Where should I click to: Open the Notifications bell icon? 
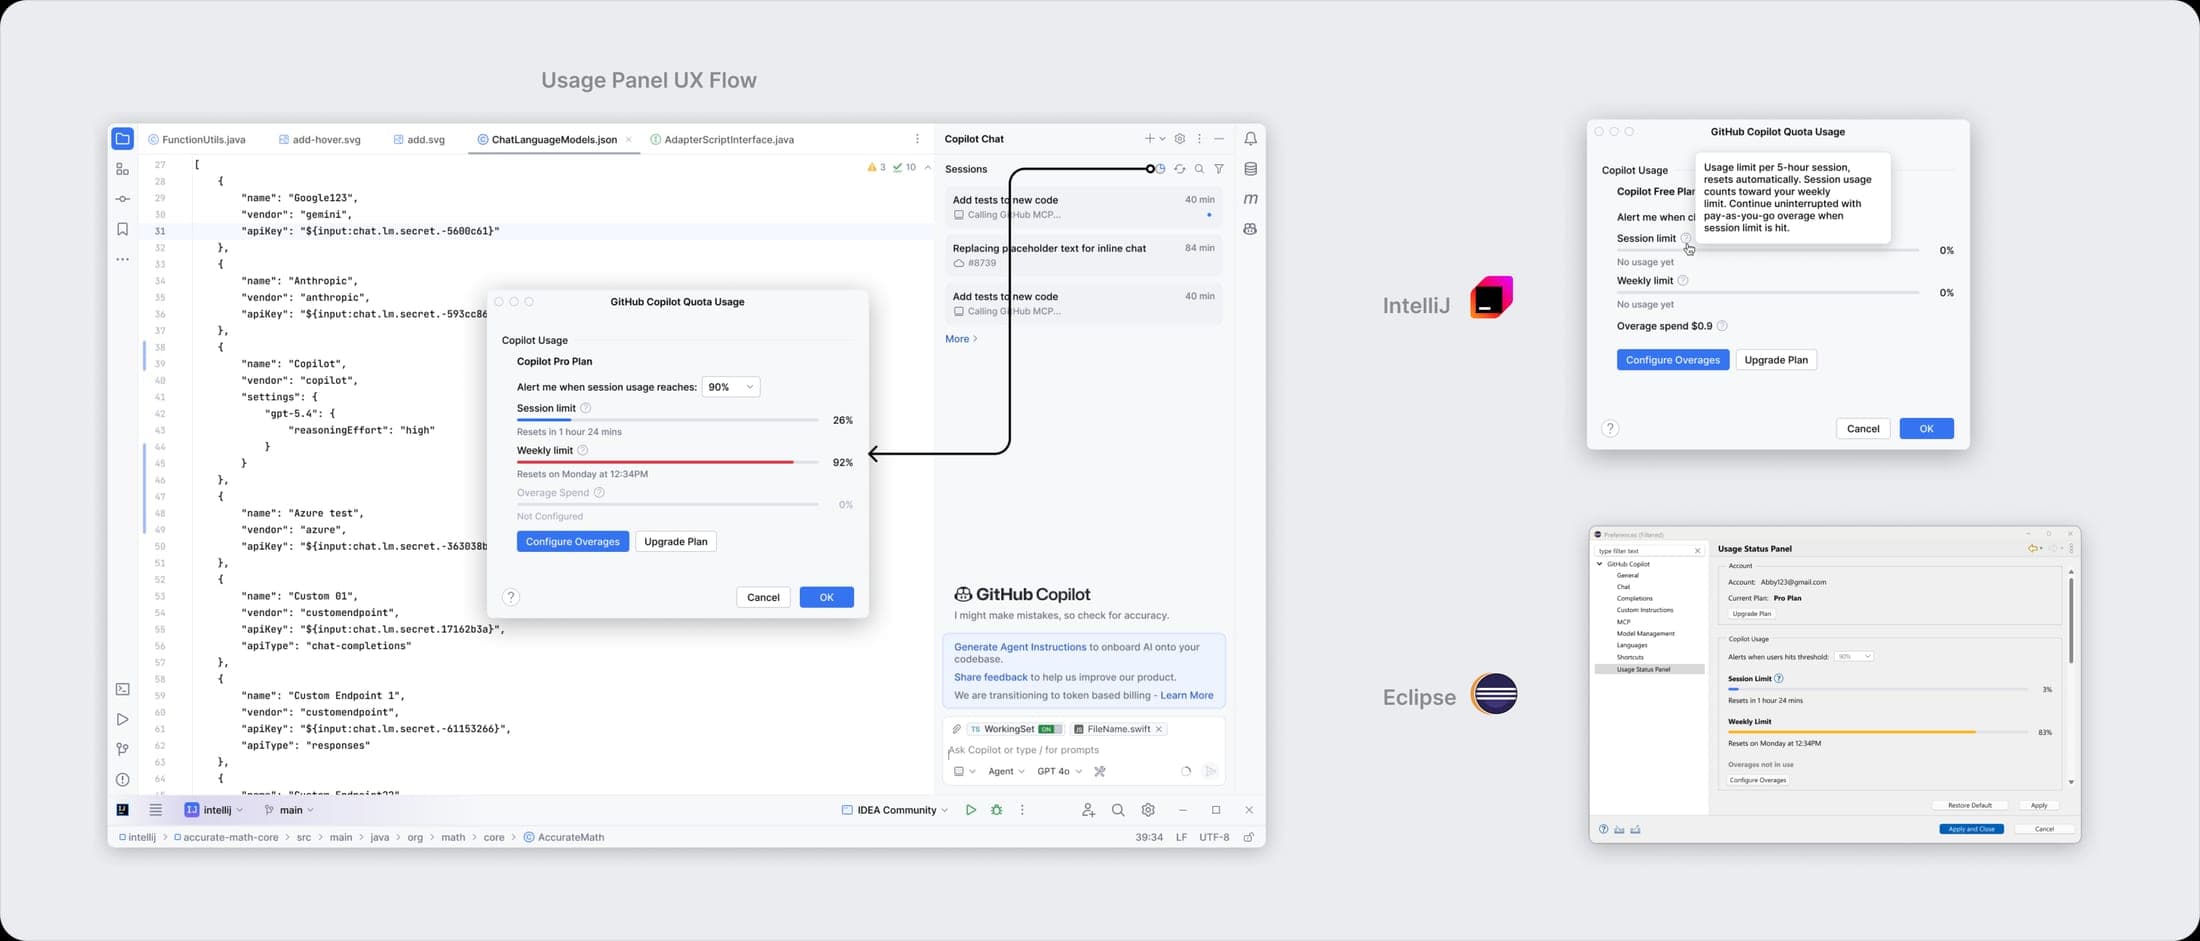click(1250, 139)
